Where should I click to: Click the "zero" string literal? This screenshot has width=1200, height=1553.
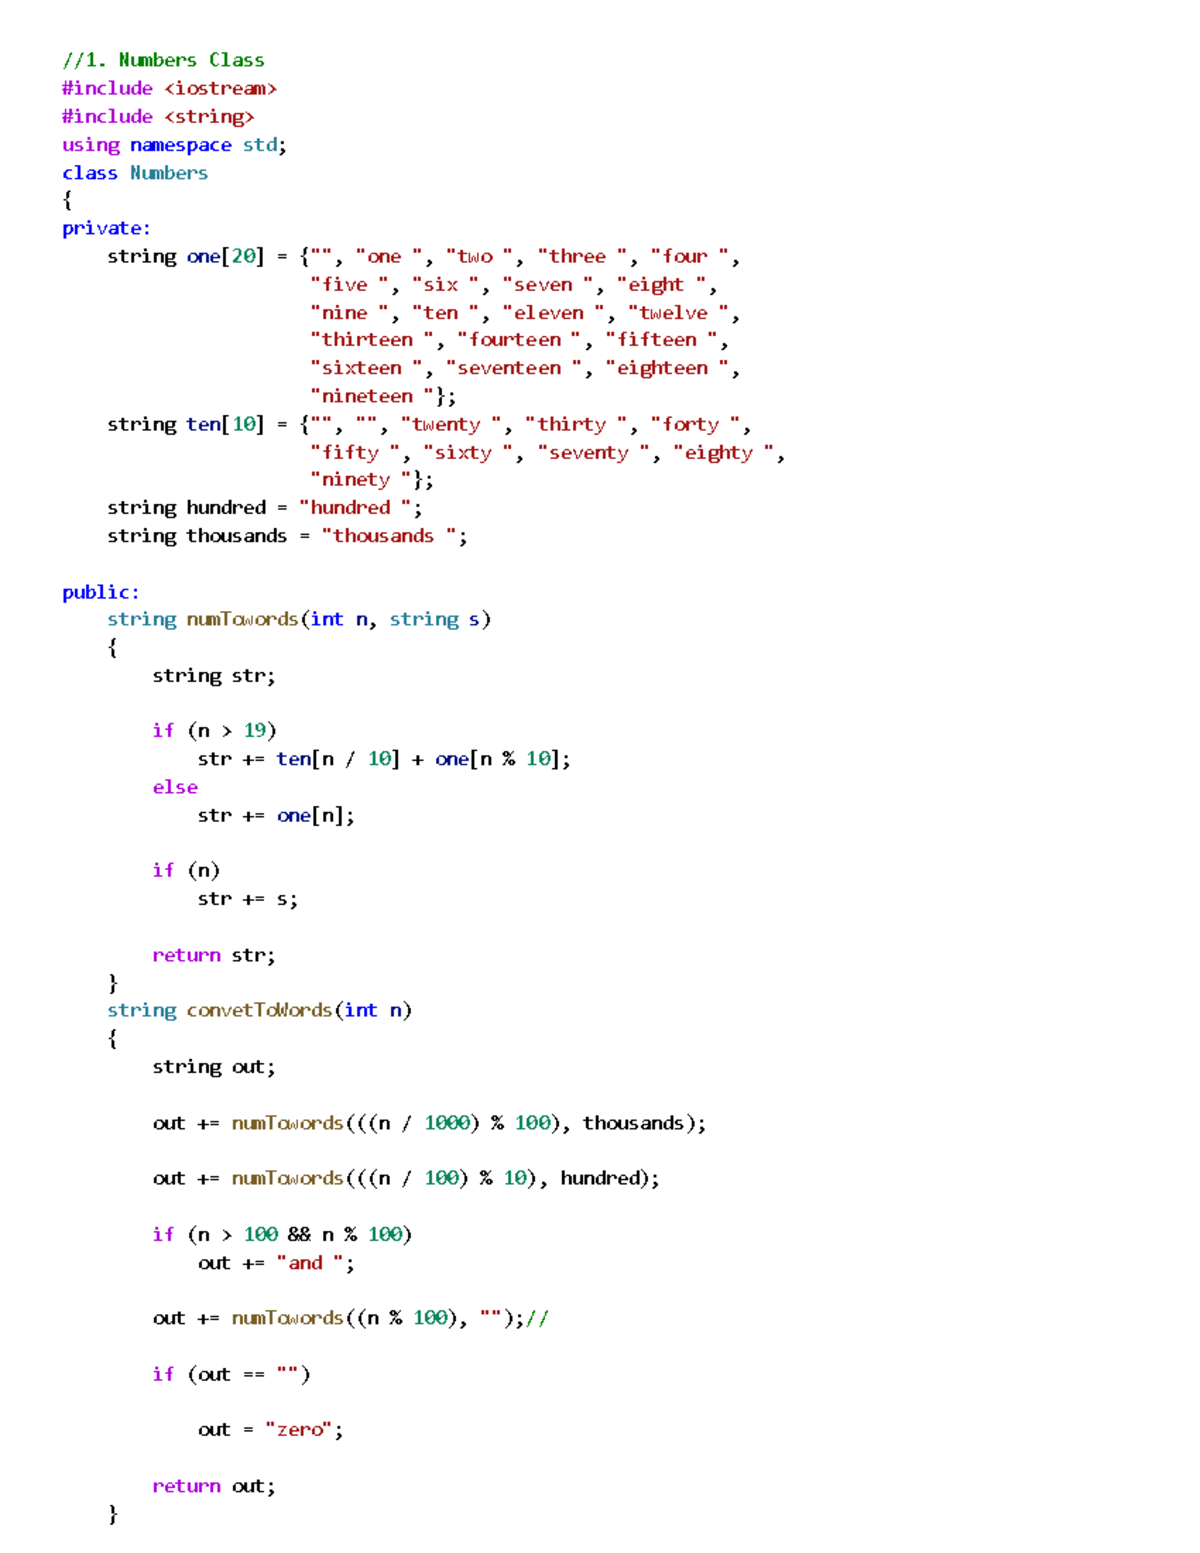coord(299,1430)
